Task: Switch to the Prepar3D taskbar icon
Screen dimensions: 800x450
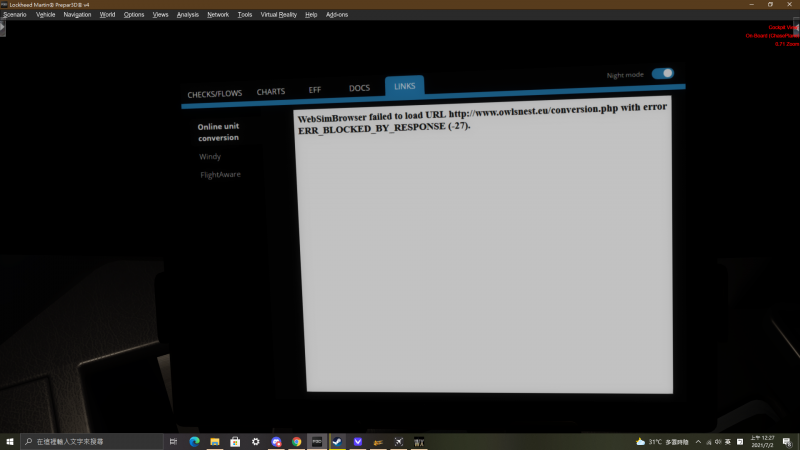Action: [317, 441]
